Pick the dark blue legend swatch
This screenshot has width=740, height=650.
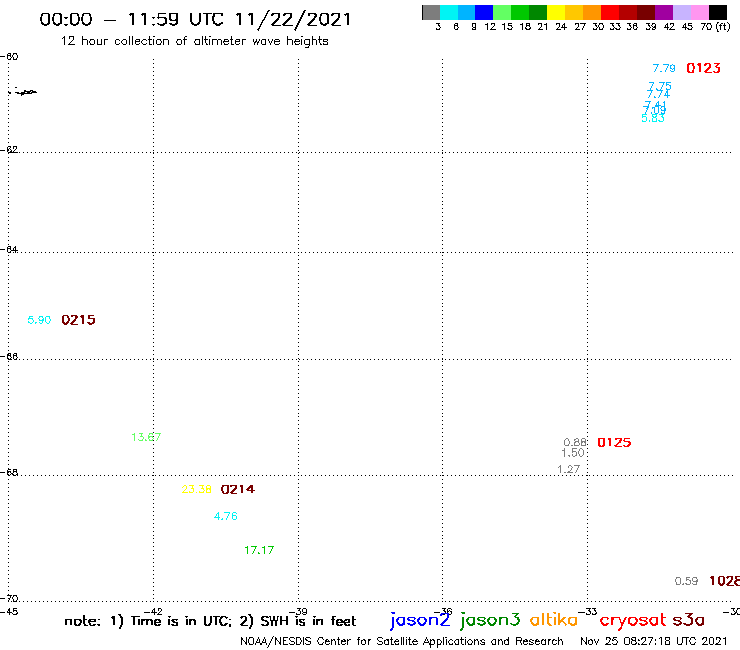[x=484, y=12]
